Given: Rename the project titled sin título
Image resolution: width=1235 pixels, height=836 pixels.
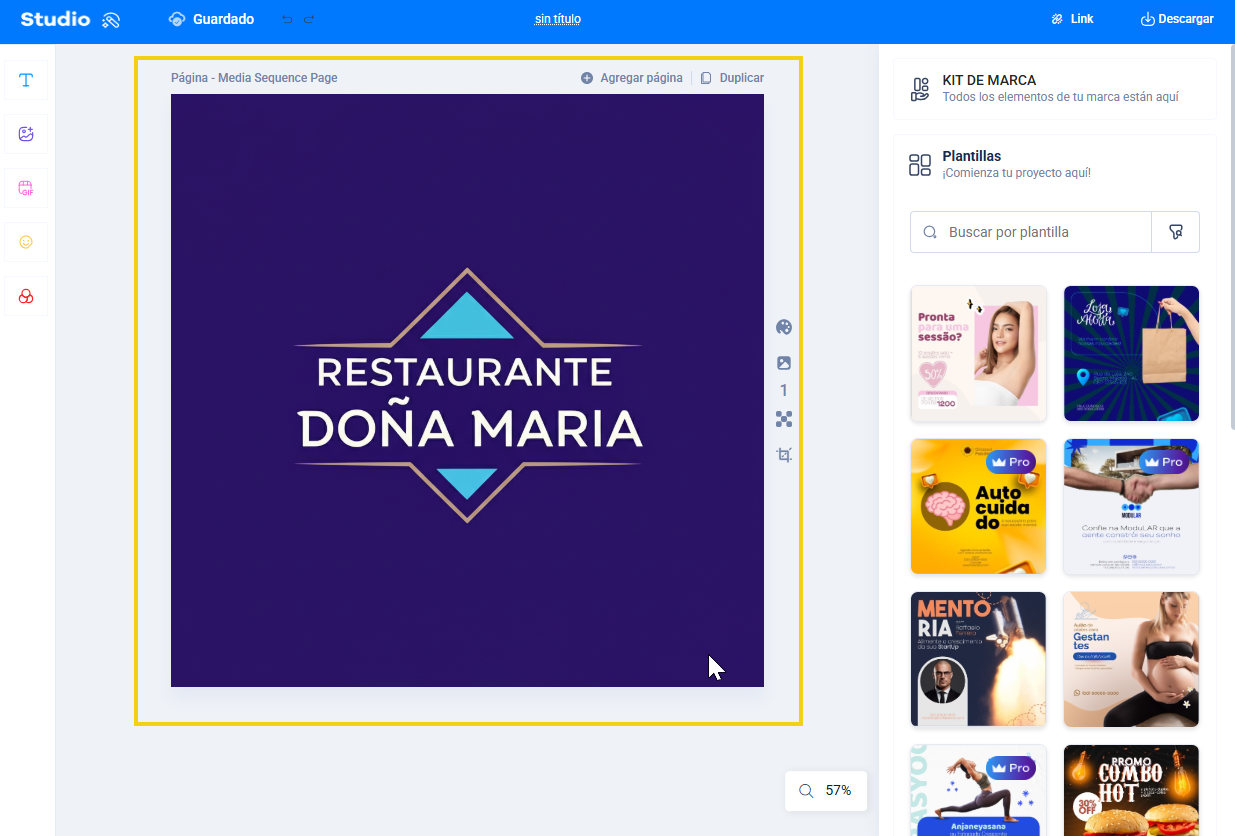Looking at the screenshot, I should click(558, 19).
